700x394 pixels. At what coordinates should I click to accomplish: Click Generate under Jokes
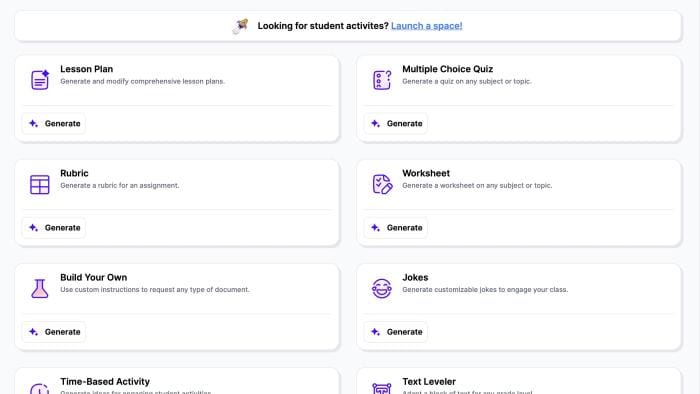(x=396, y=332)
